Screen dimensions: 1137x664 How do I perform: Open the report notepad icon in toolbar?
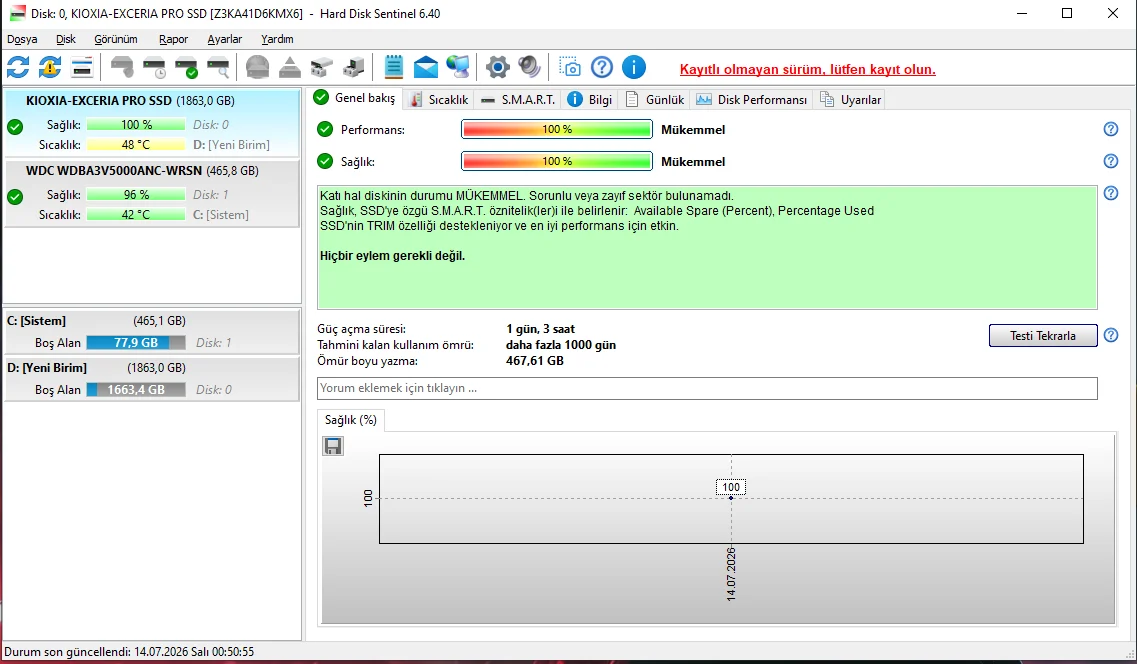tap(393, 67)
